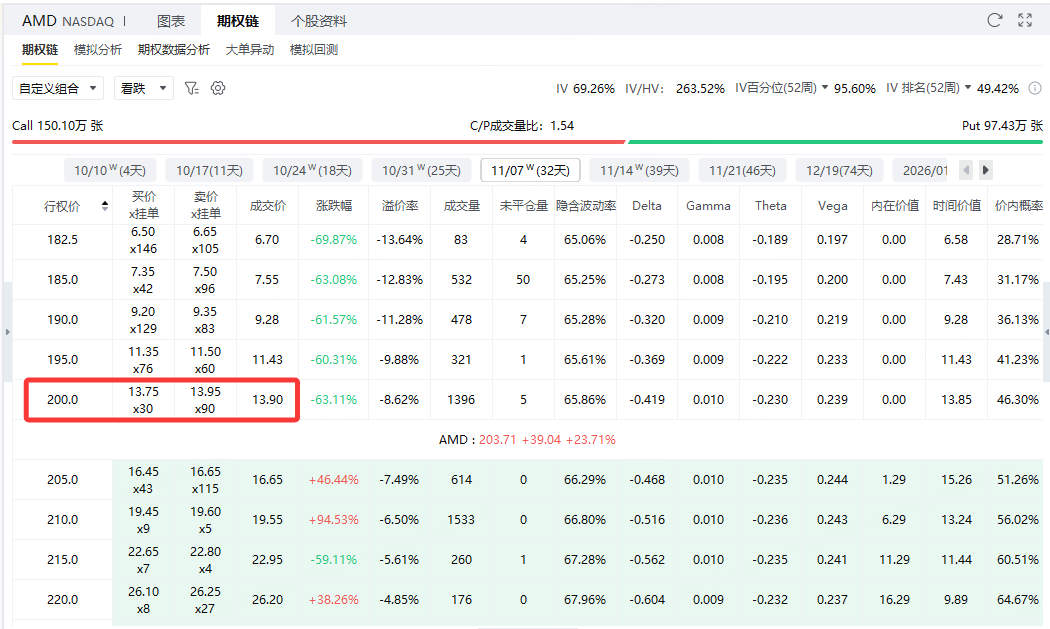Show later expiration dates arrow
The width and height of the screenshot is (1050, 629).
(985, 170)
